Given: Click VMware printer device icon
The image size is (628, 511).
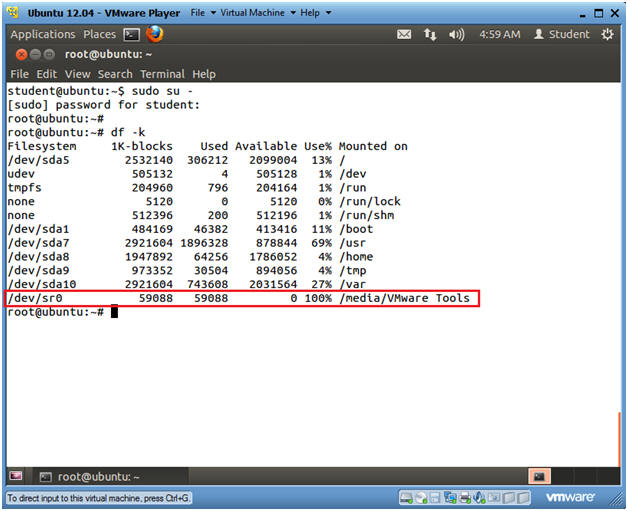Looking at the screenshot, I should pos(465,497).
